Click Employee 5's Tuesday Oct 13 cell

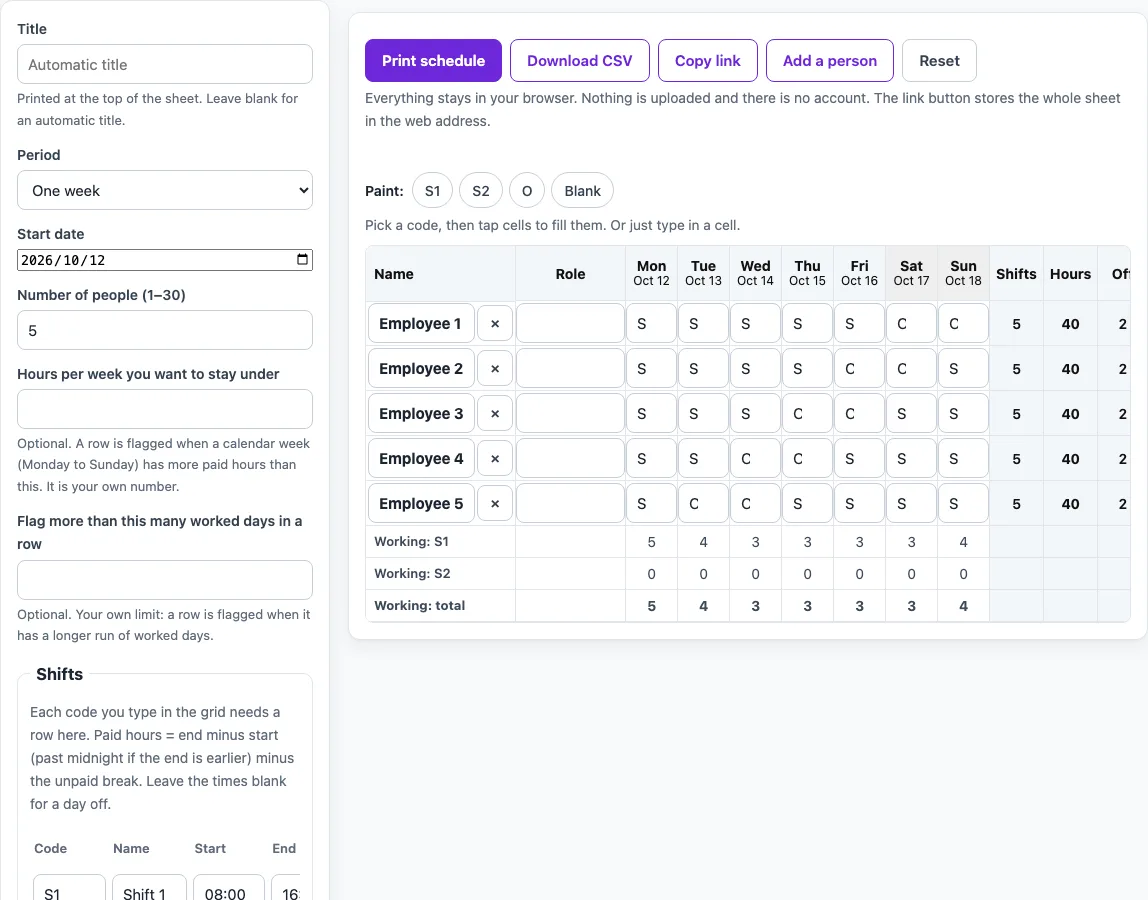point(704,504)
